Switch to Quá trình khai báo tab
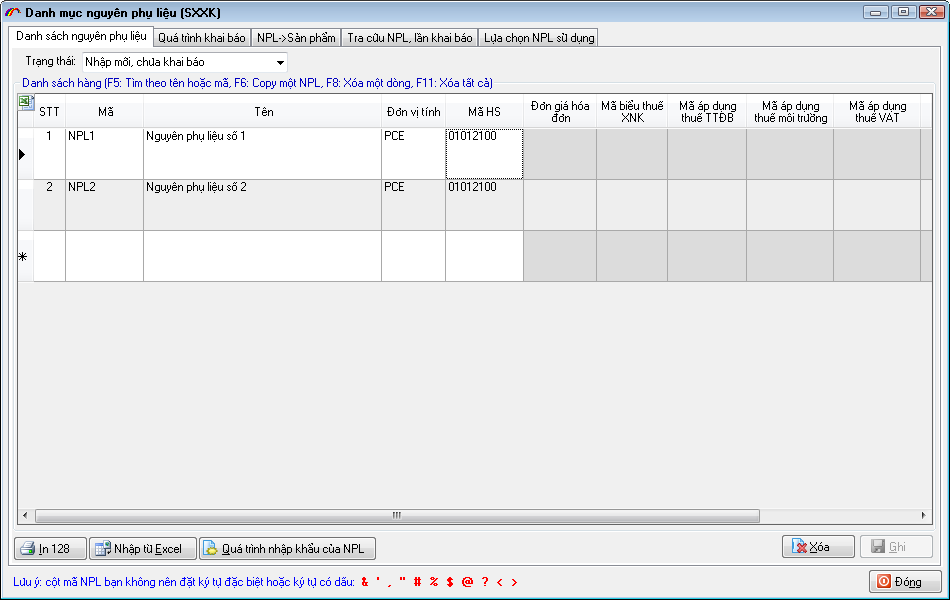The image size is (950, 600). 202,38
